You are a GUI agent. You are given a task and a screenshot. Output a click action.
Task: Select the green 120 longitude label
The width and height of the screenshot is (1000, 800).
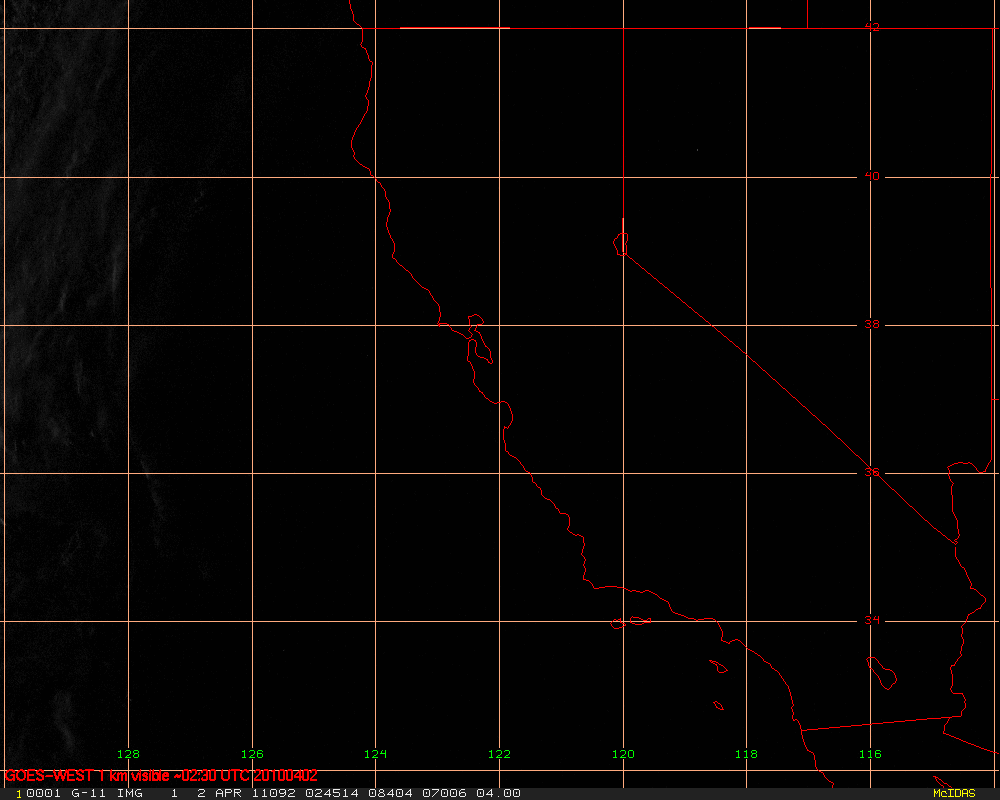tap(623, 754)
